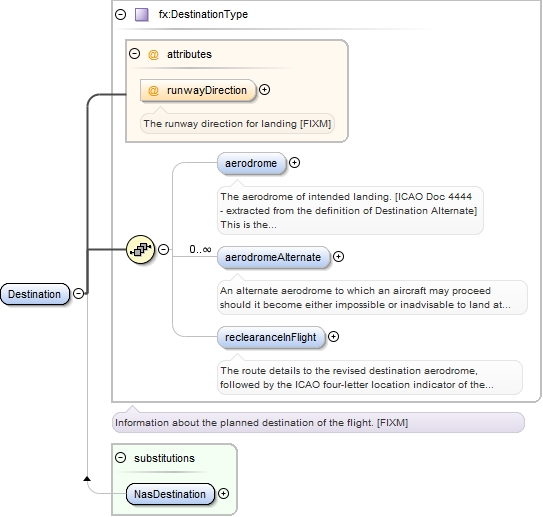Image resolution: width=543 pixels, height=517 pixels.
Task: Collapse the fx:DestinationType section
Action: click(121, 15)
